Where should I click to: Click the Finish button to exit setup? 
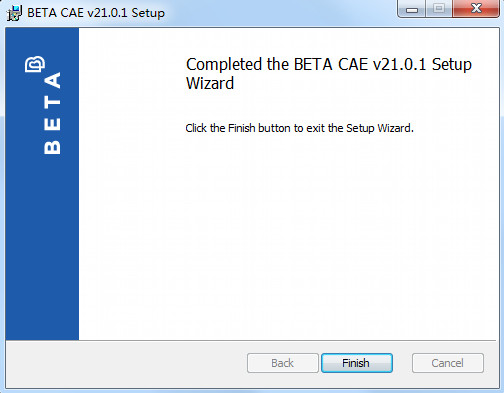(x=357, y=363)
